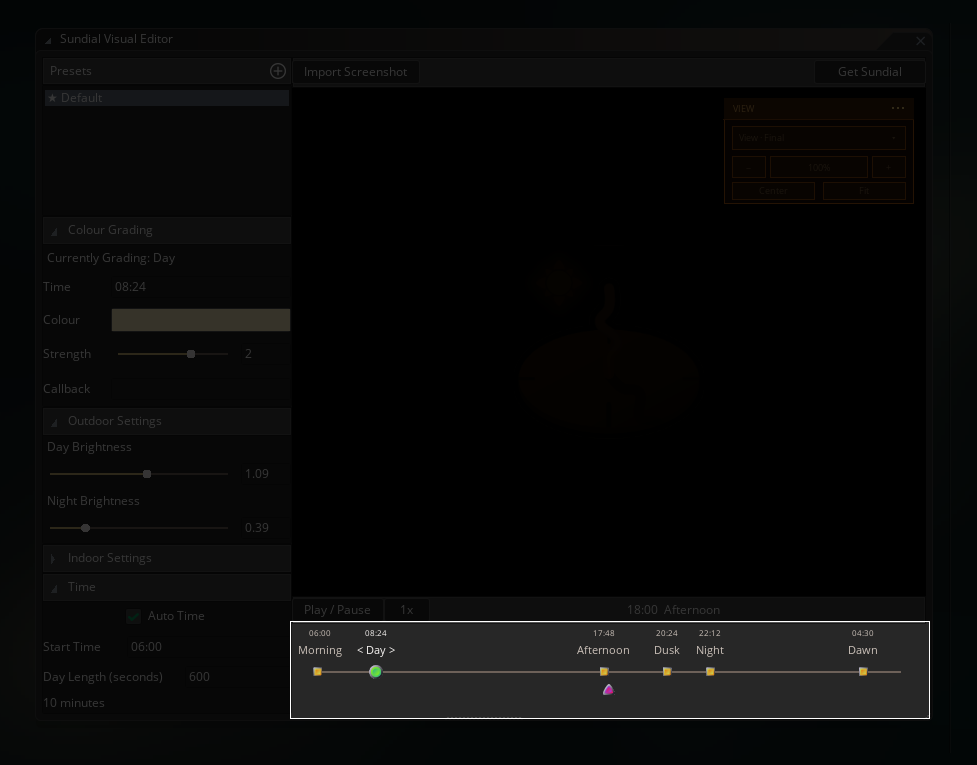Click the Center view button
The width and height of the screenshot is (977, 765).
(773, 191)
